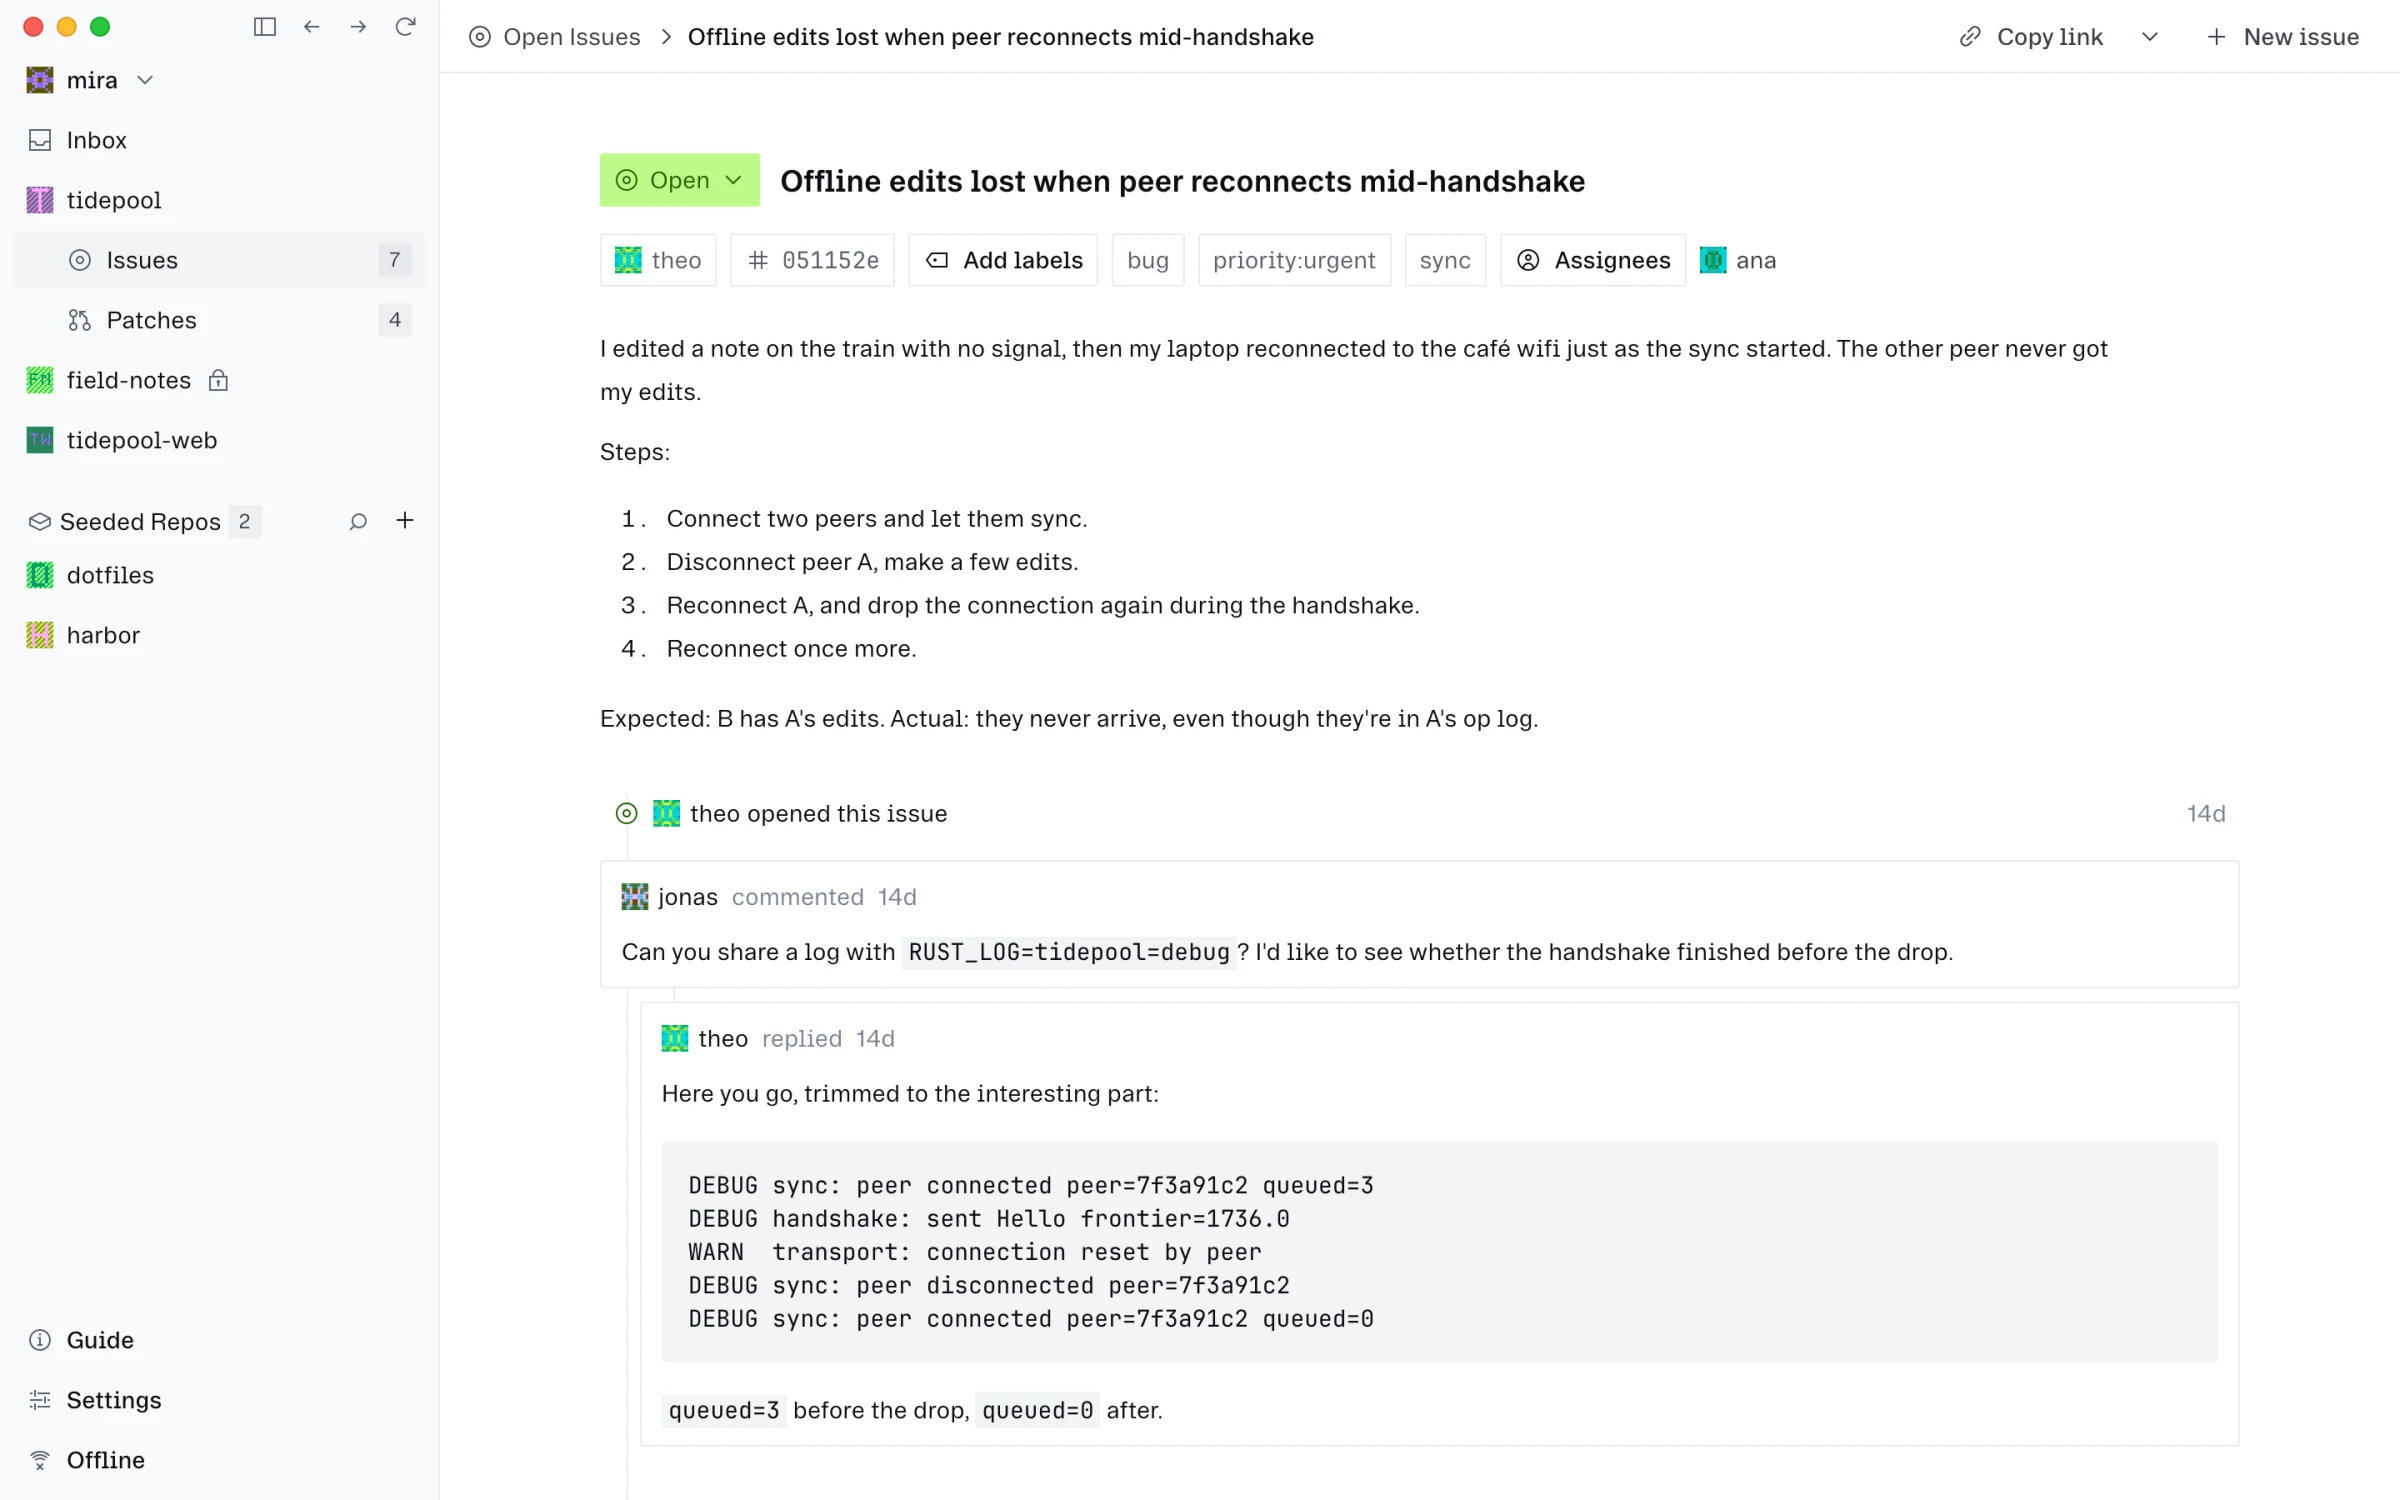This screenshot has width=2400, height=1500.
Task: Click the lock icon beside field-notes
Action: click(218, 380)
